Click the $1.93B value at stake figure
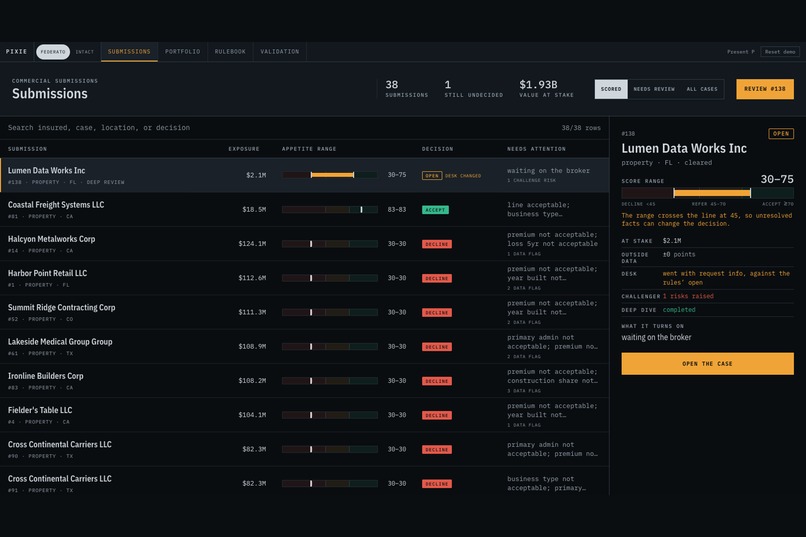The width and height of the screenshot is (806, 537). click(538, 85)
